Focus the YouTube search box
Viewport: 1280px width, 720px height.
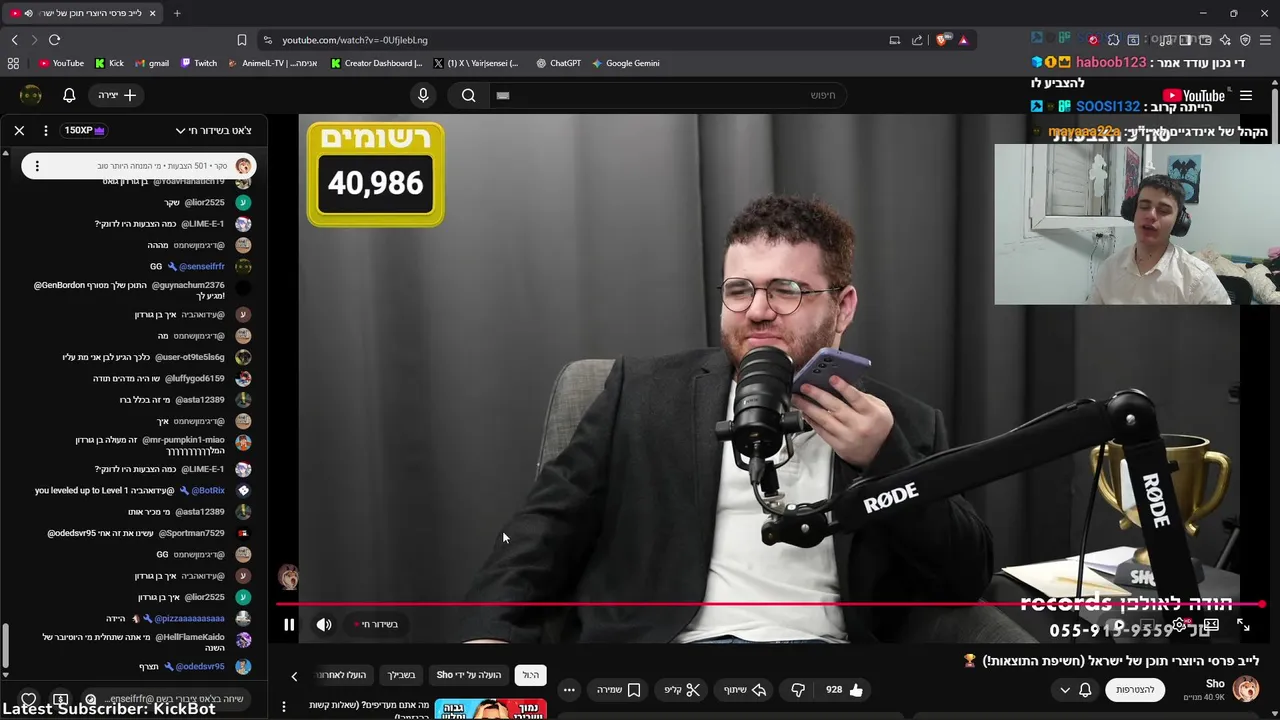670,95
